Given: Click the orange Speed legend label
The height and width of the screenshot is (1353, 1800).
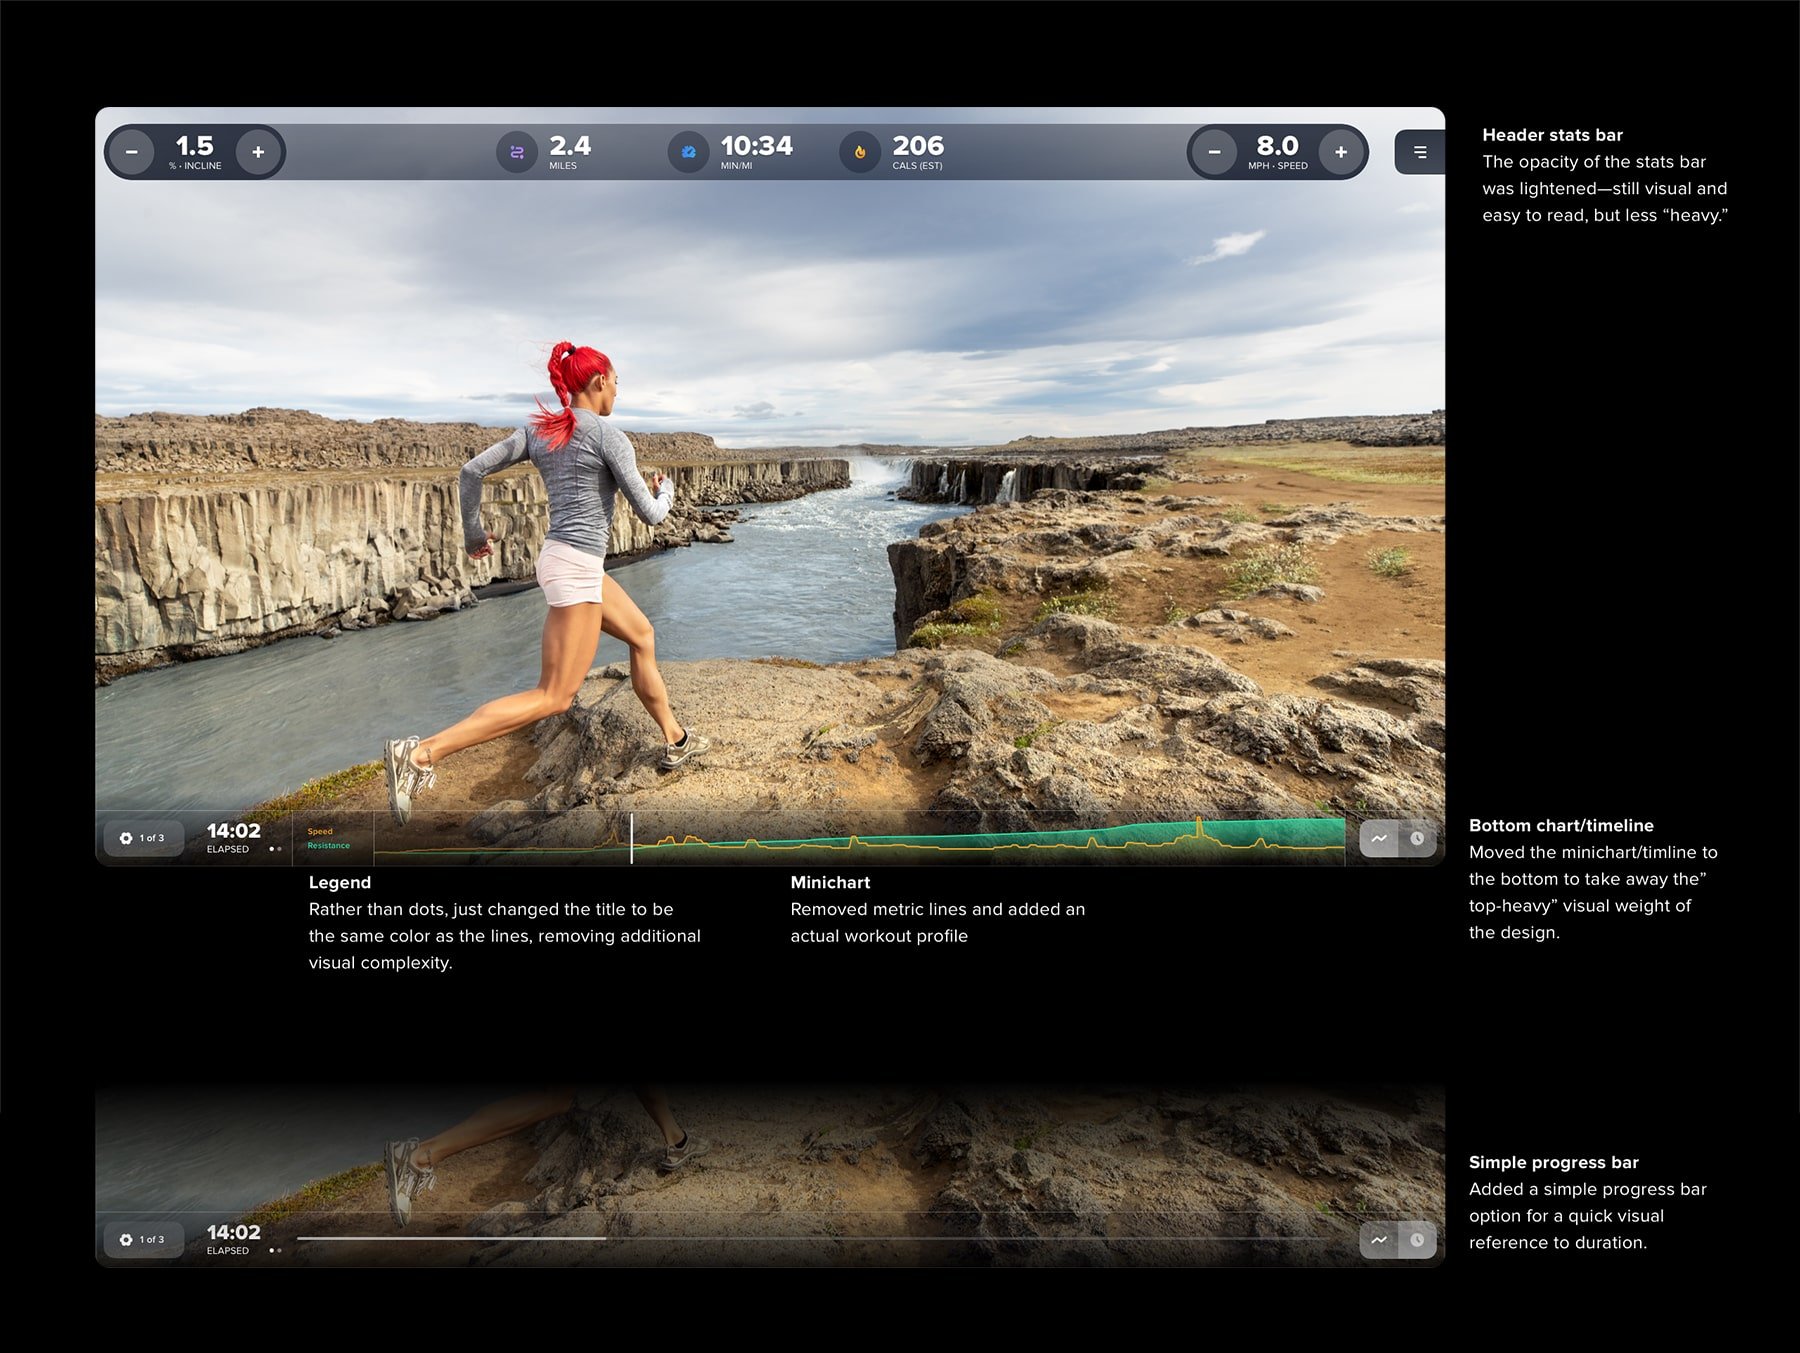Looking at the screenshot, I should pos(320,832).
